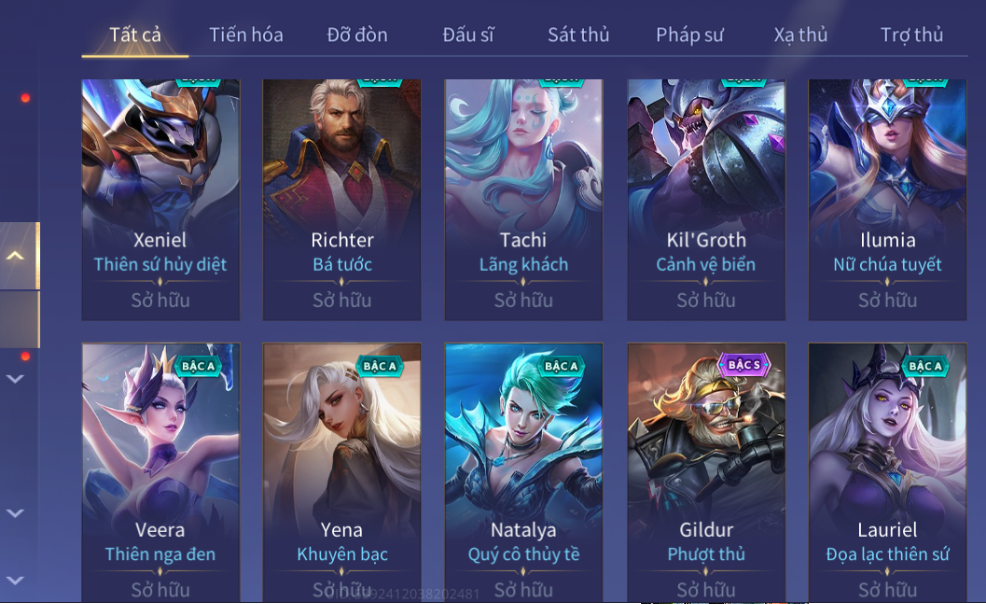
Task: Open the Tất cả tab
Action: click(135, 35)
